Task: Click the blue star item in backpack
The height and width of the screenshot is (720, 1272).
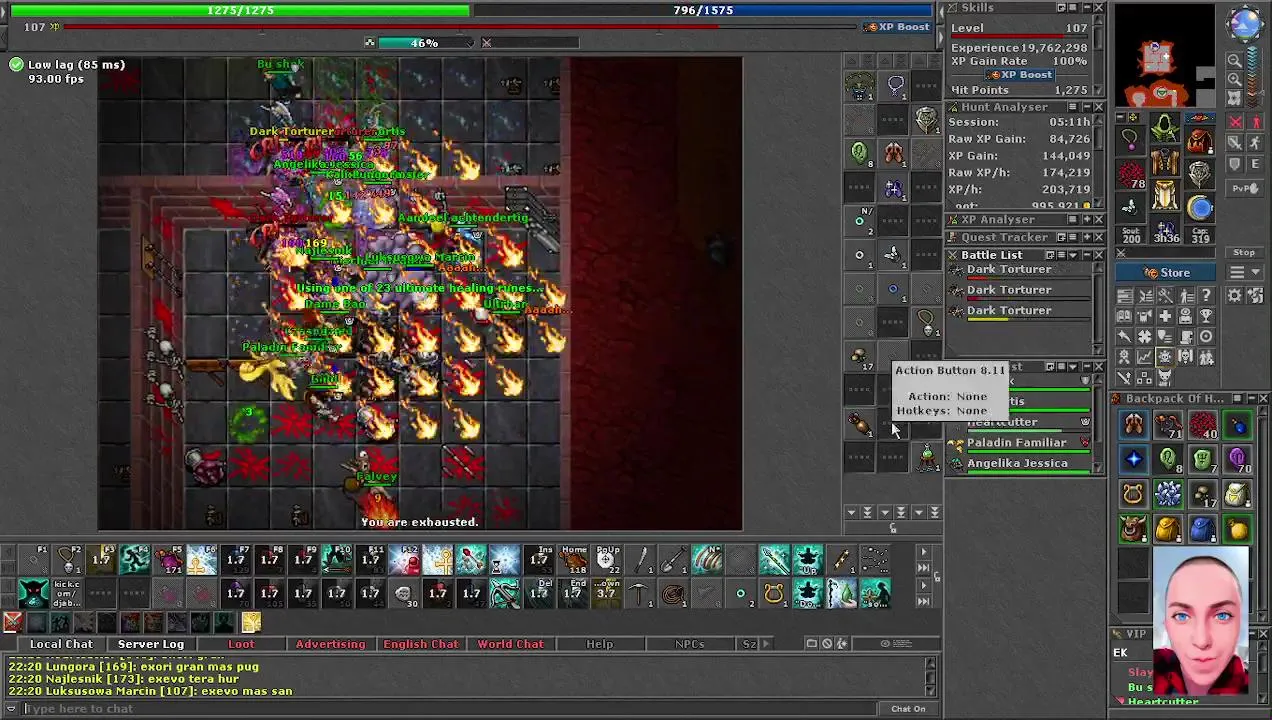Action: click(x=1133, y=460)
